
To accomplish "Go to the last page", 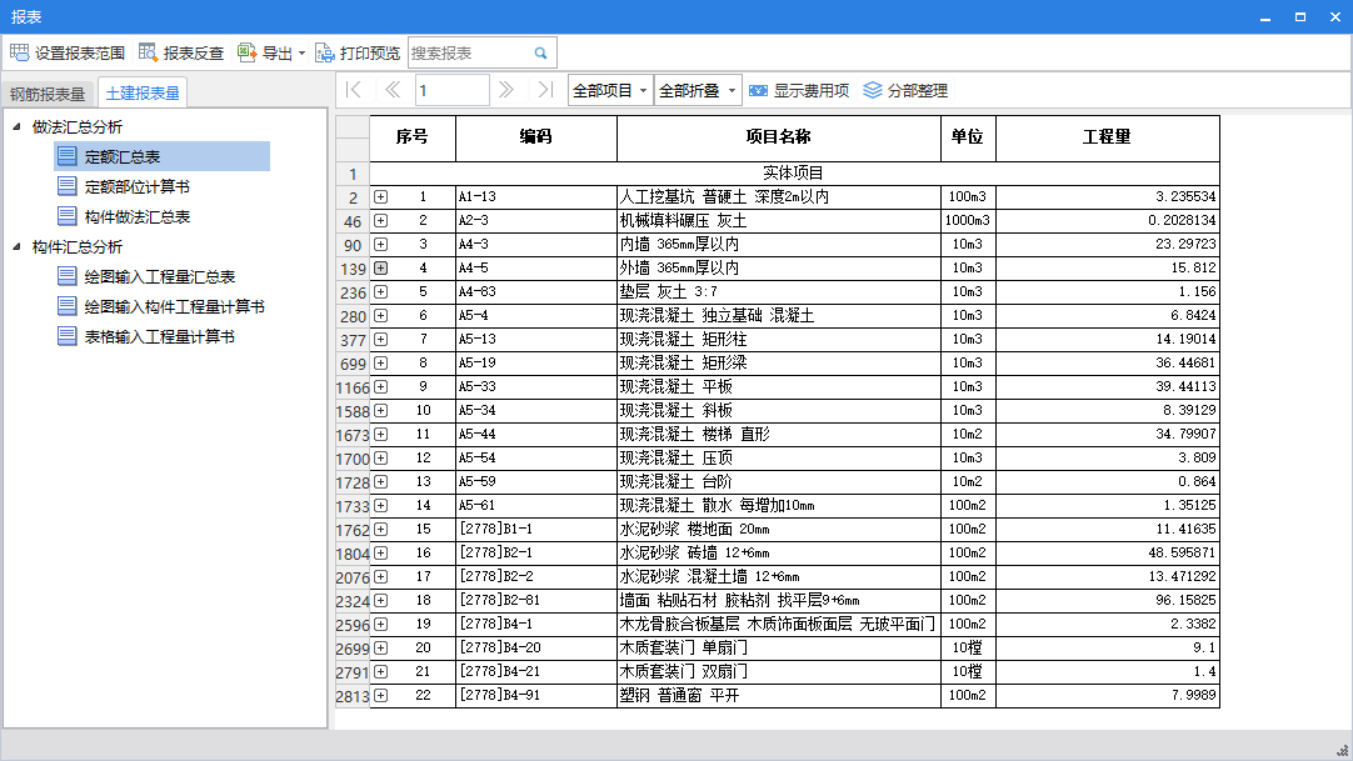I will (545, 90).
